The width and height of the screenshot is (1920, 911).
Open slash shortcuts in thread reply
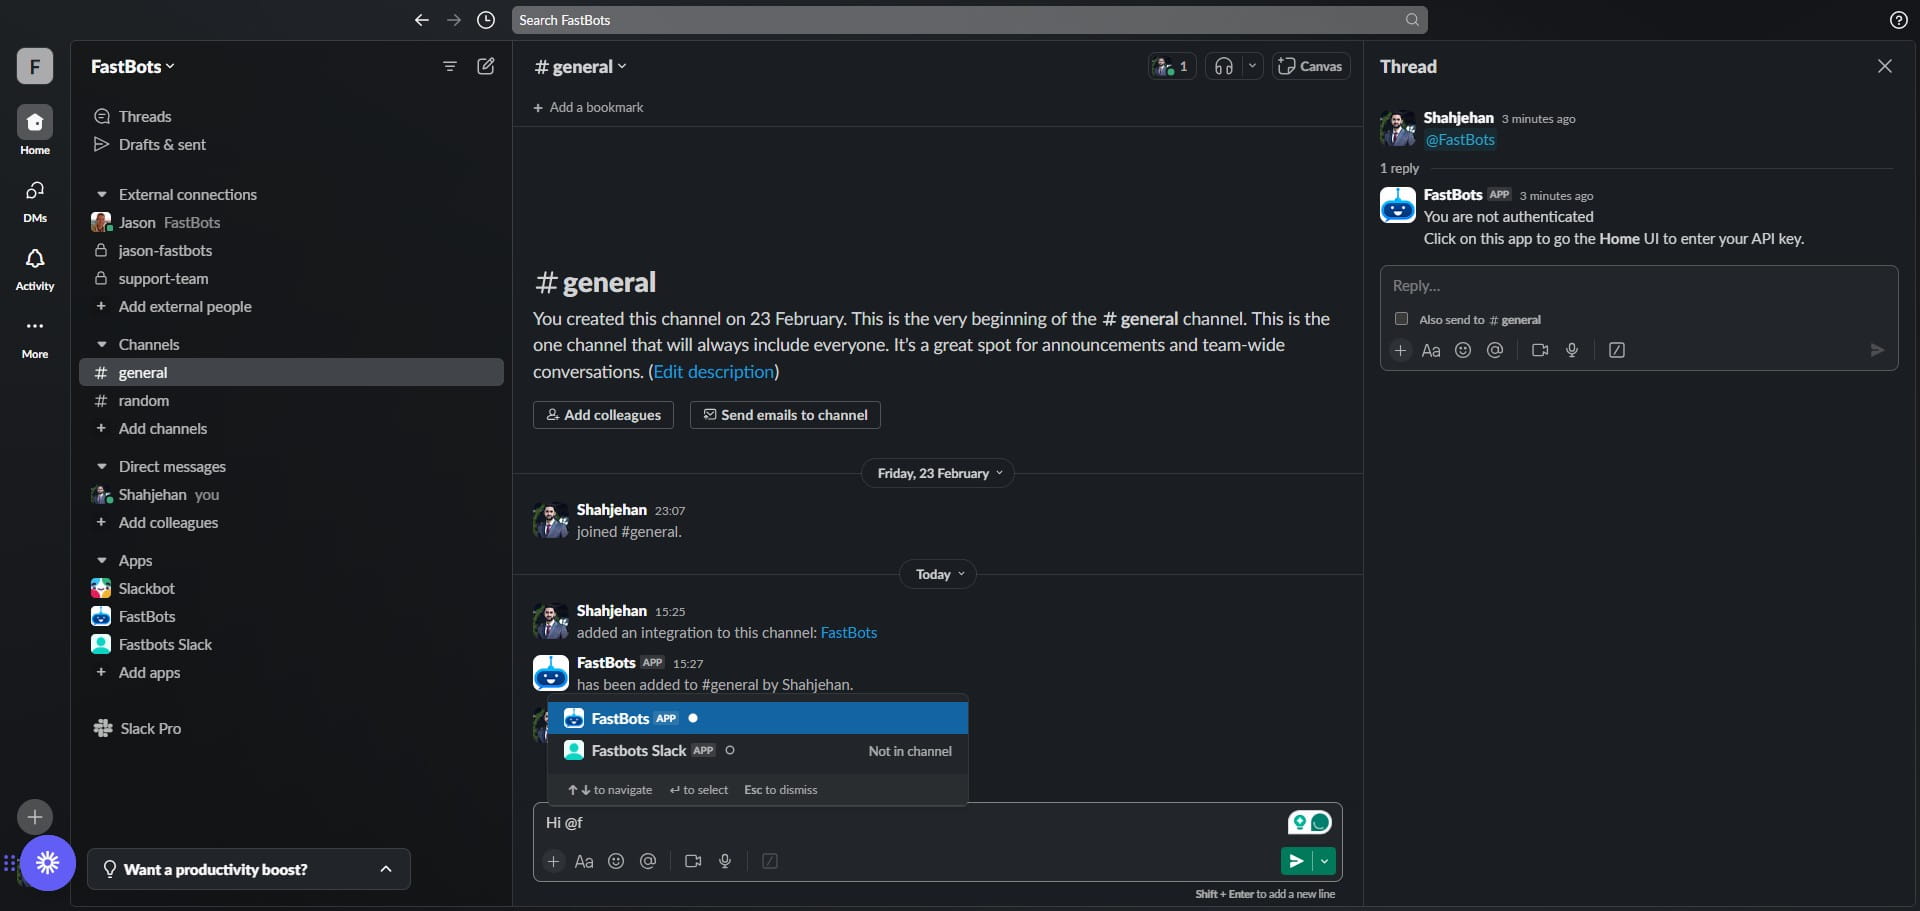click(1617, 350)
